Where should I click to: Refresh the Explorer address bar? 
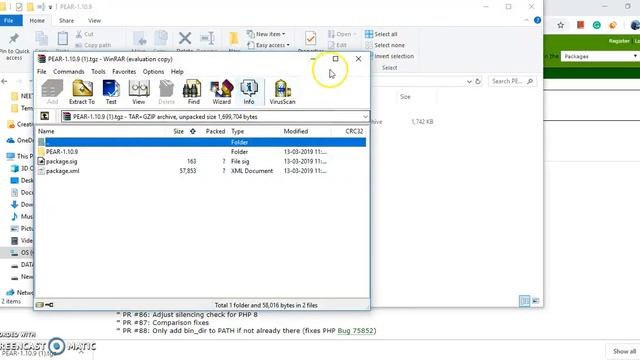click(478, 81)
